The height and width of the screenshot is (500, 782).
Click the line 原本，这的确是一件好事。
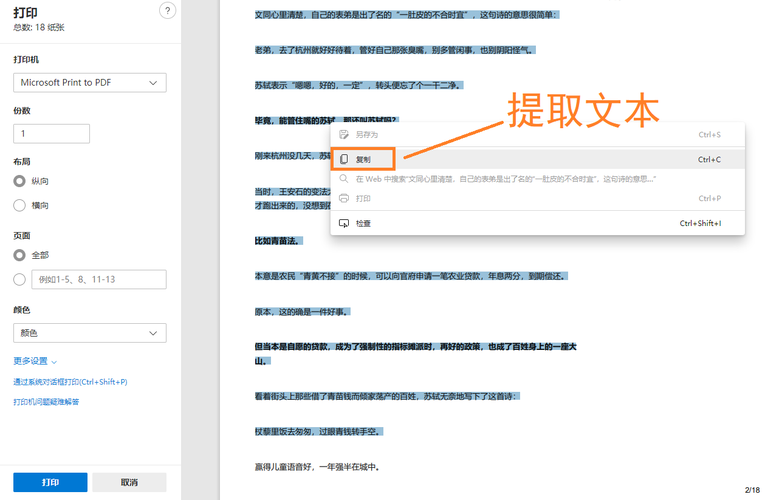click(302, 312)
